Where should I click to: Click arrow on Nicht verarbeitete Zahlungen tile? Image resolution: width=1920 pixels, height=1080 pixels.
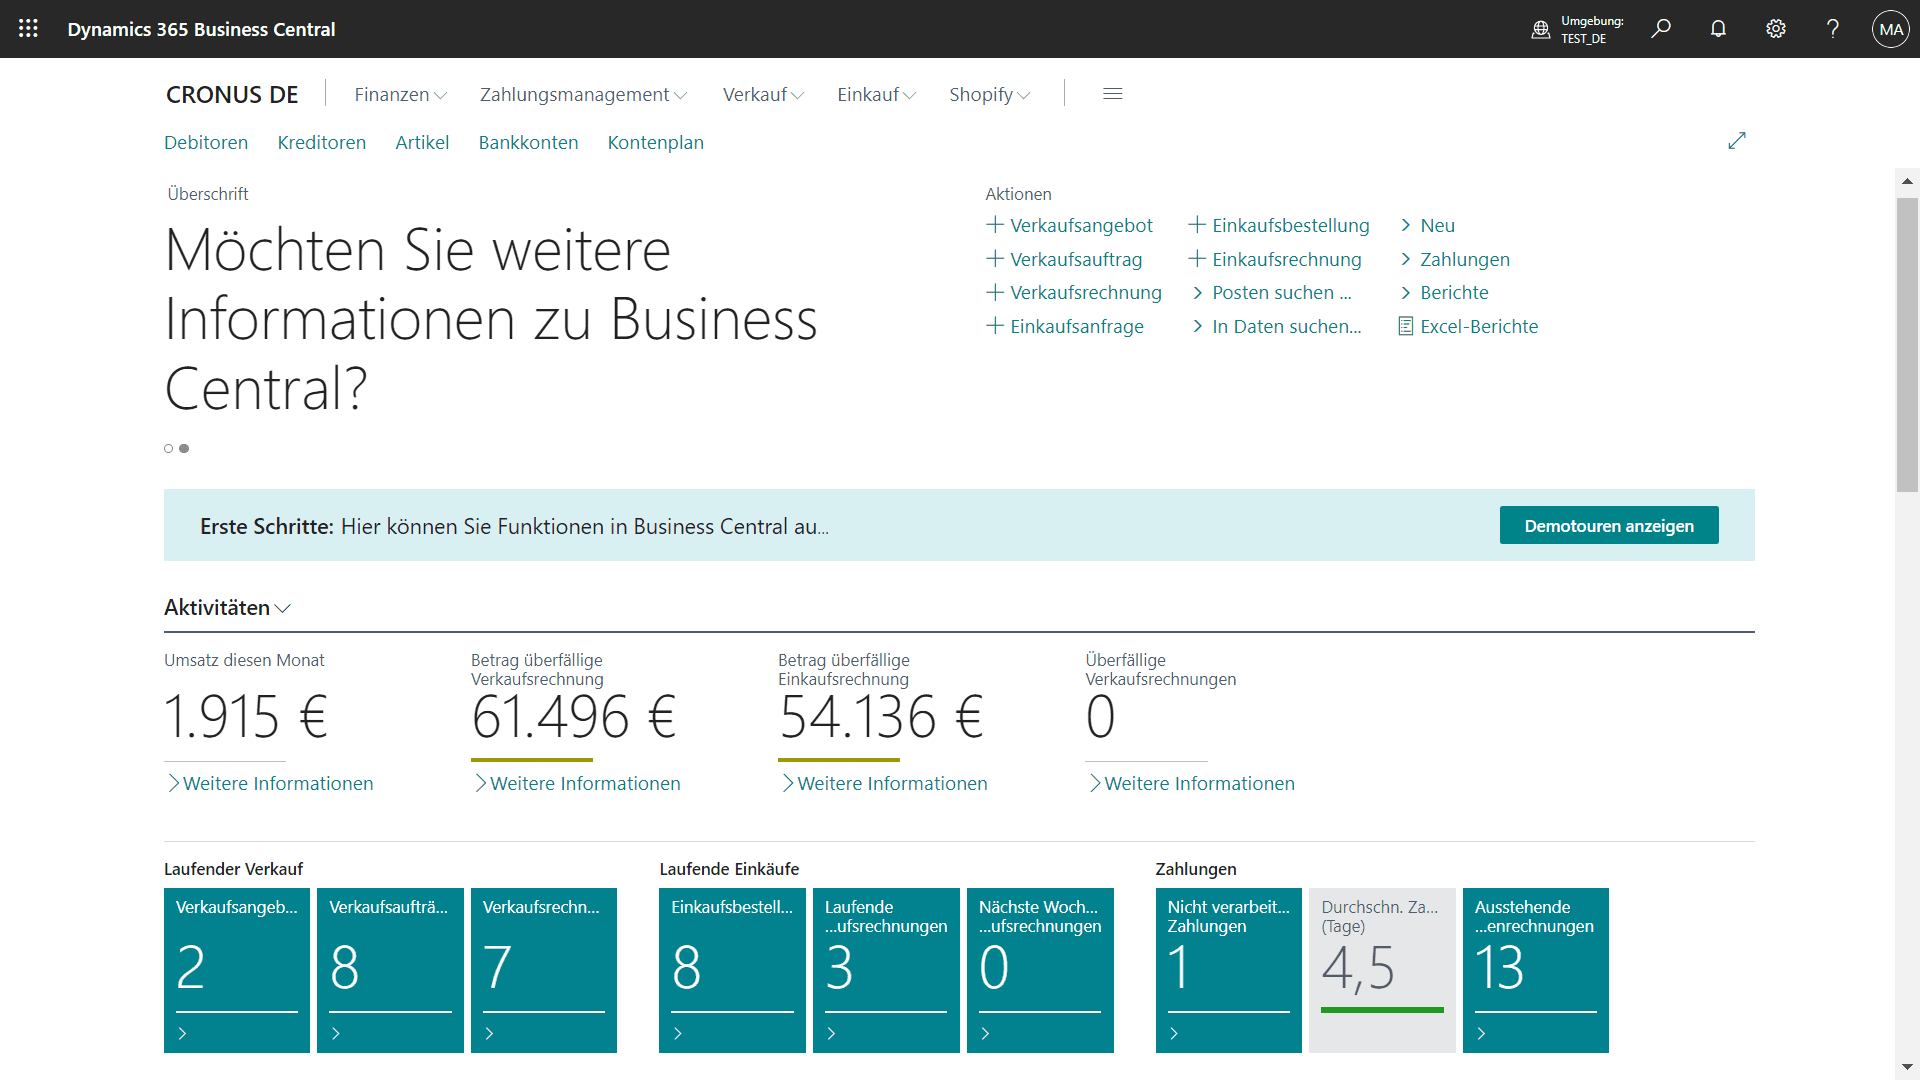tap(1174, 1033)
